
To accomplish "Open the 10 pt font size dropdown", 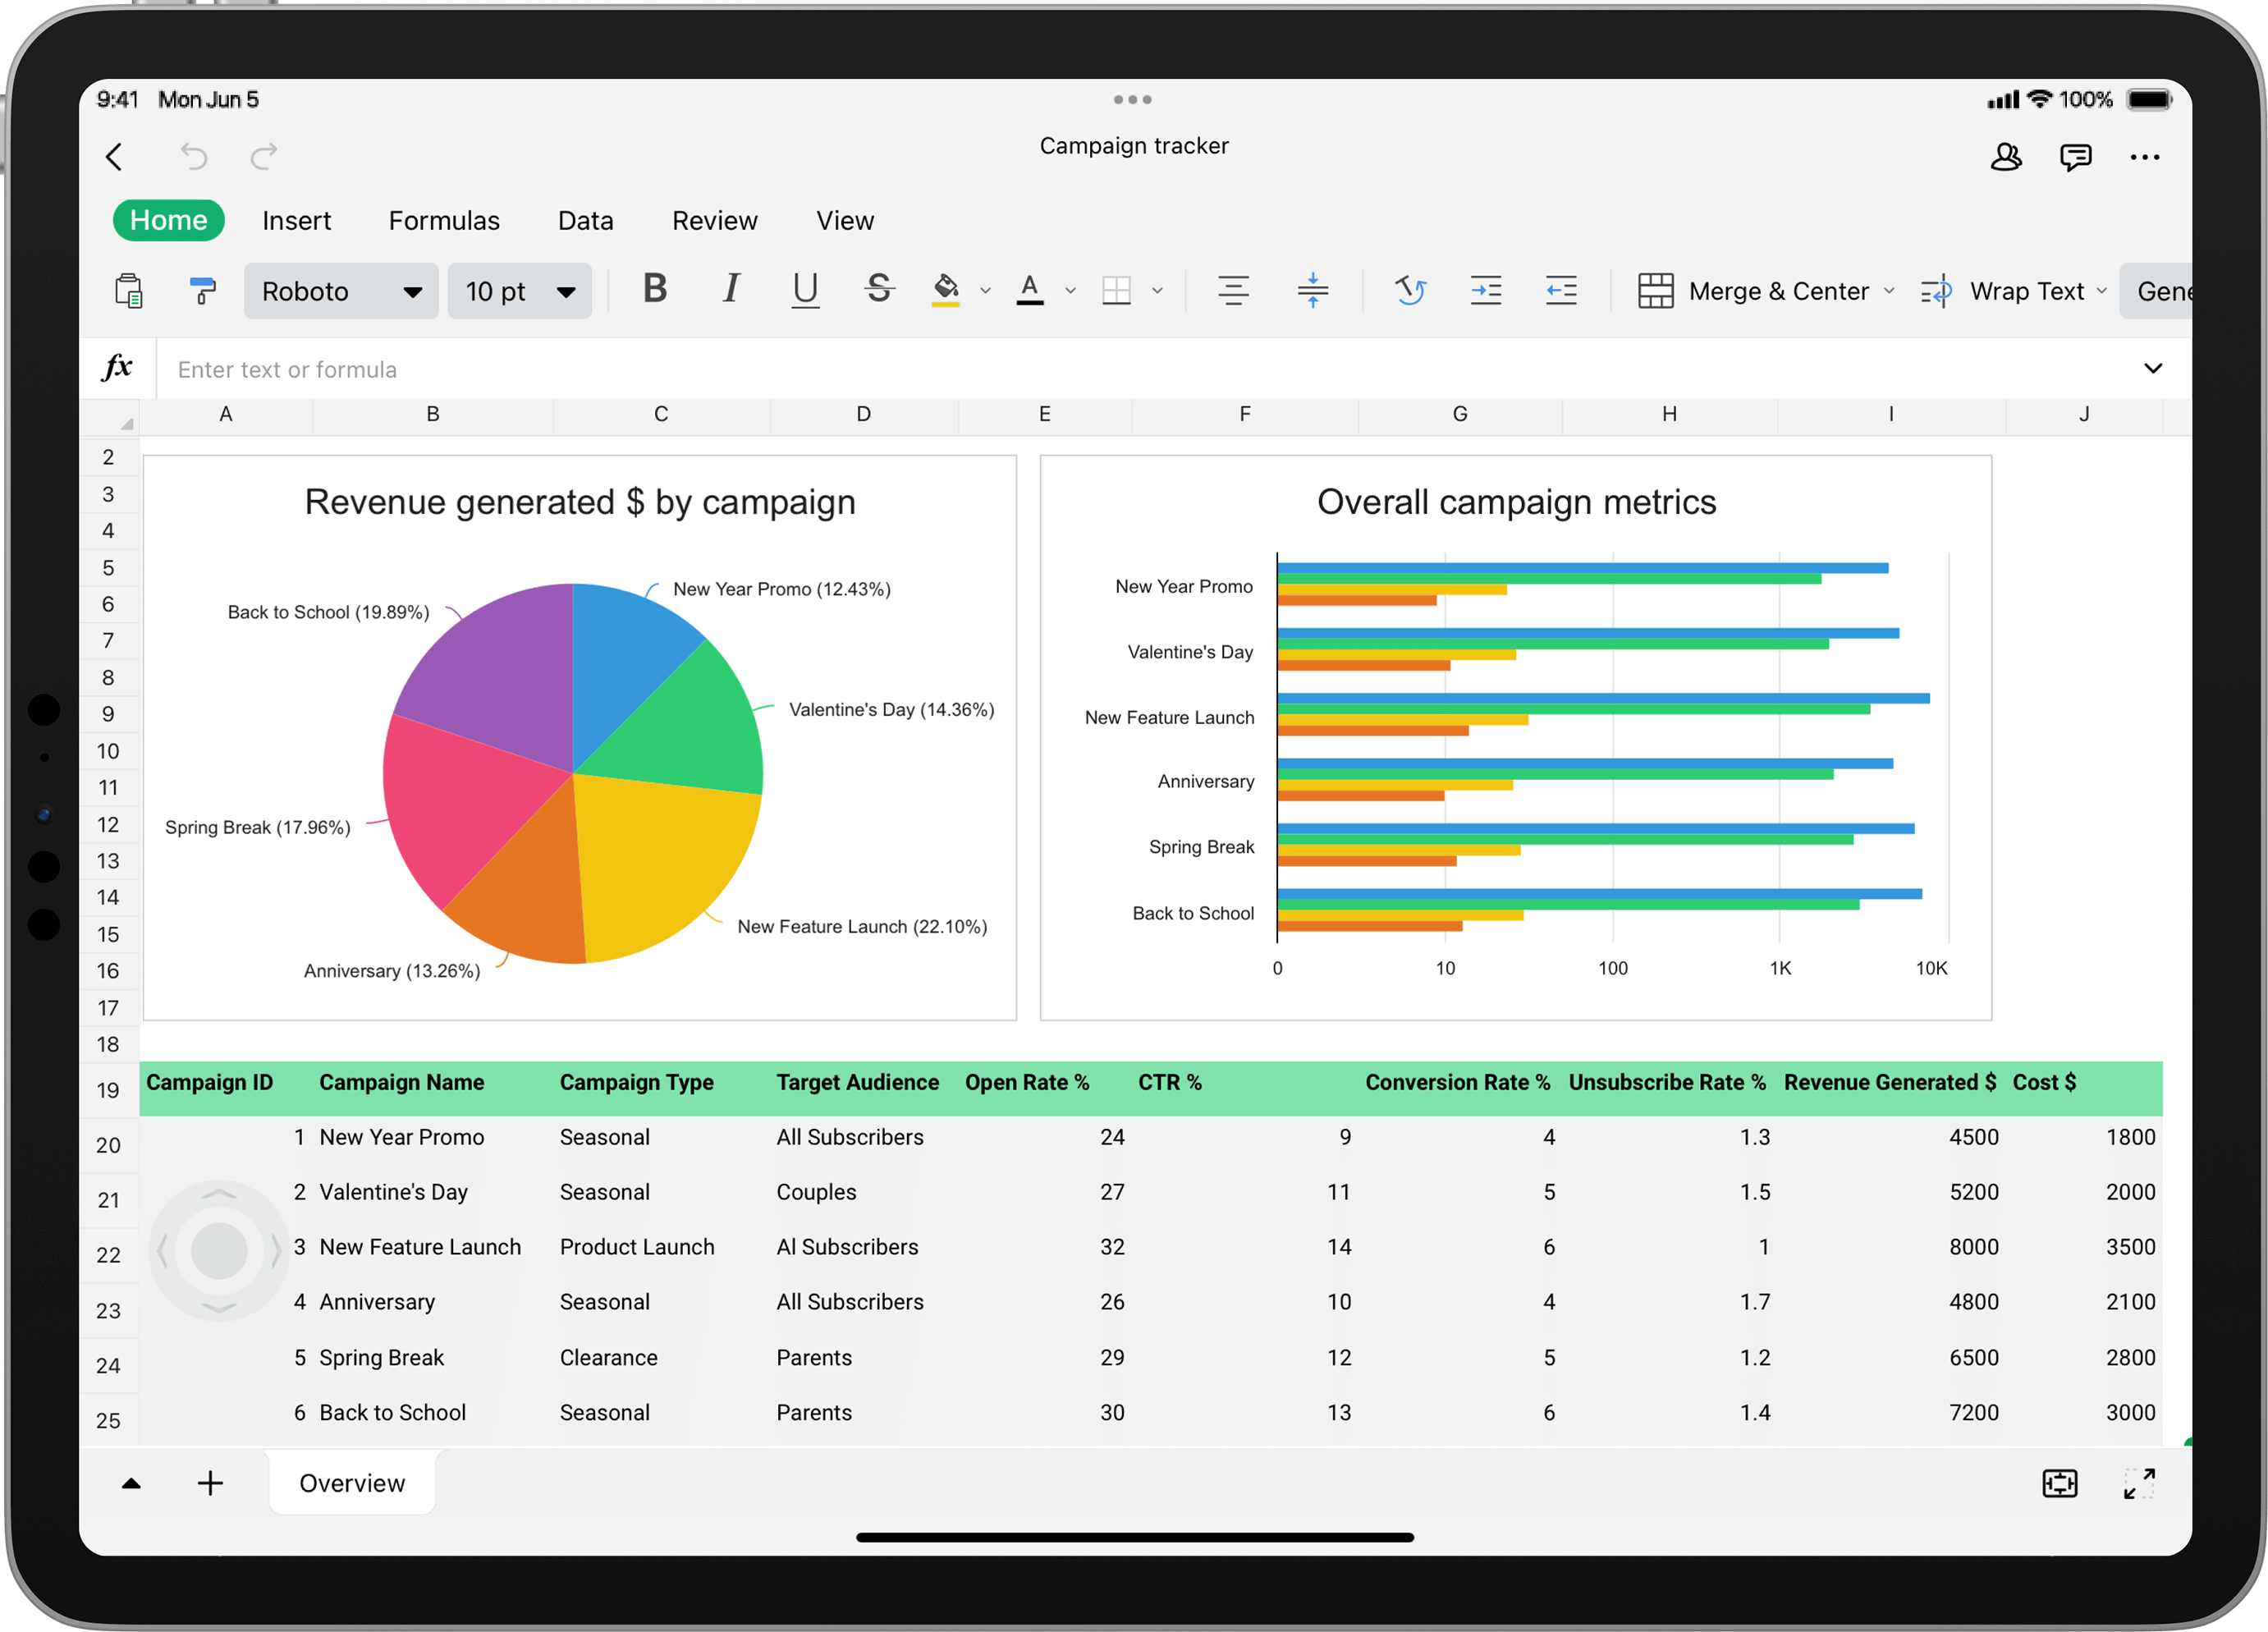I will click(x=519, y=291).
